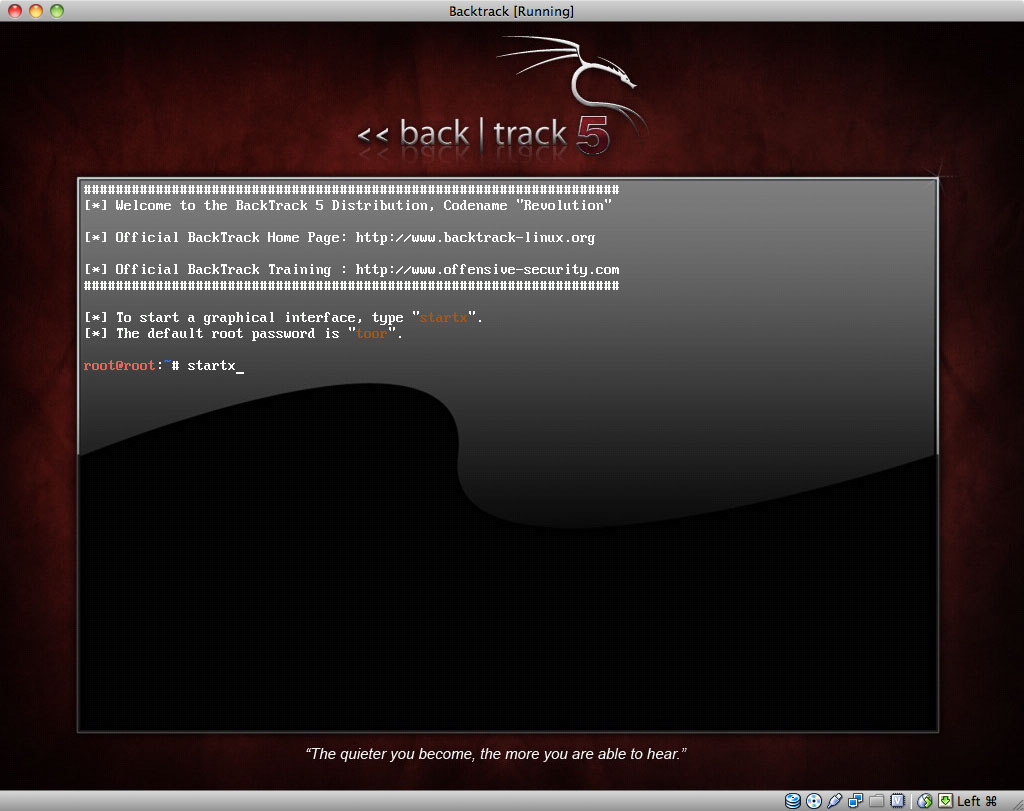Viewport: 1024px width, 811px height.
Task: Click the startx command at the prompt
Action: (211, 366)
